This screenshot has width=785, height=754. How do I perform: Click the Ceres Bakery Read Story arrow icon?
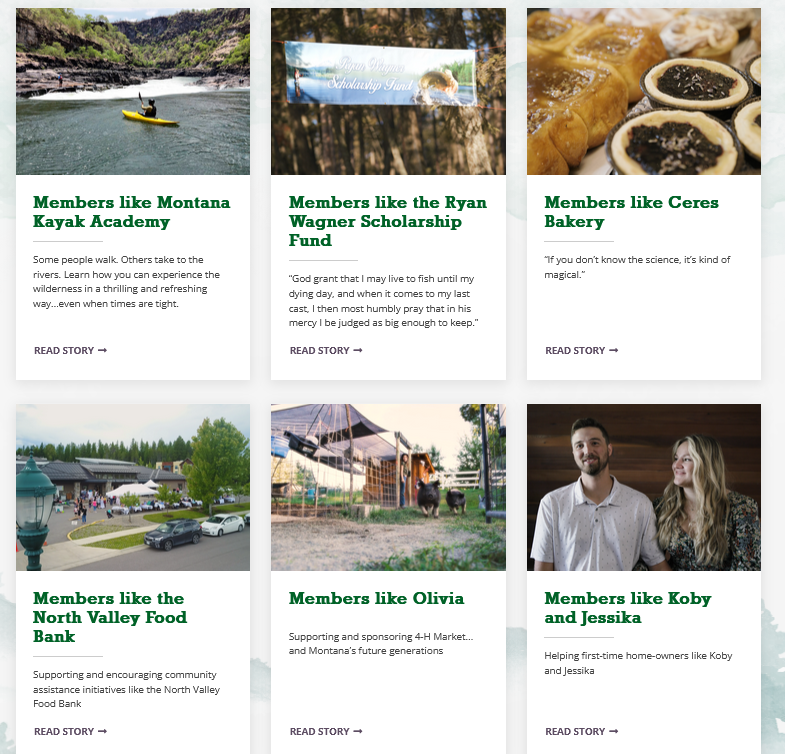point(614,350)
